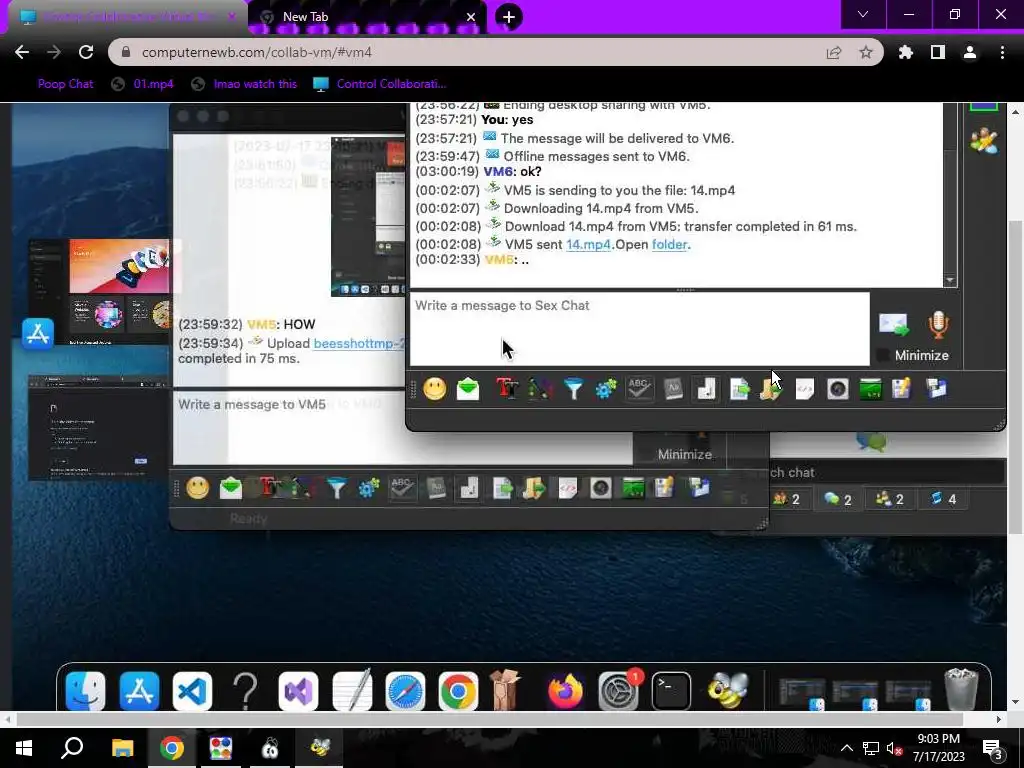Open the Chrome extensions puzzle icon
Image resolution: width=1024 pixels, height=768 pixels.
coord(905,52)
